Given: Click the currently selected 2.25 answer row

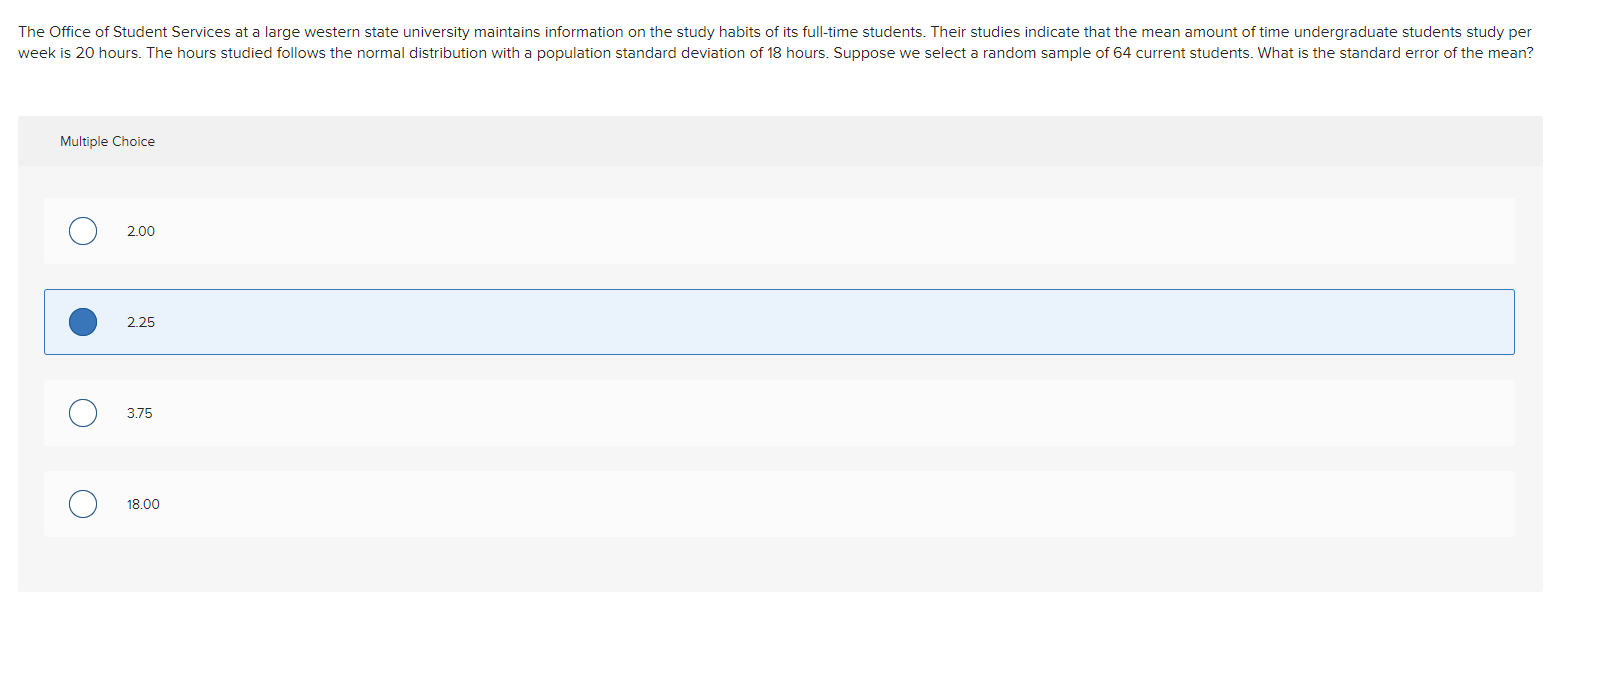Looking at the screenshot, I should (x=700, y=322).
